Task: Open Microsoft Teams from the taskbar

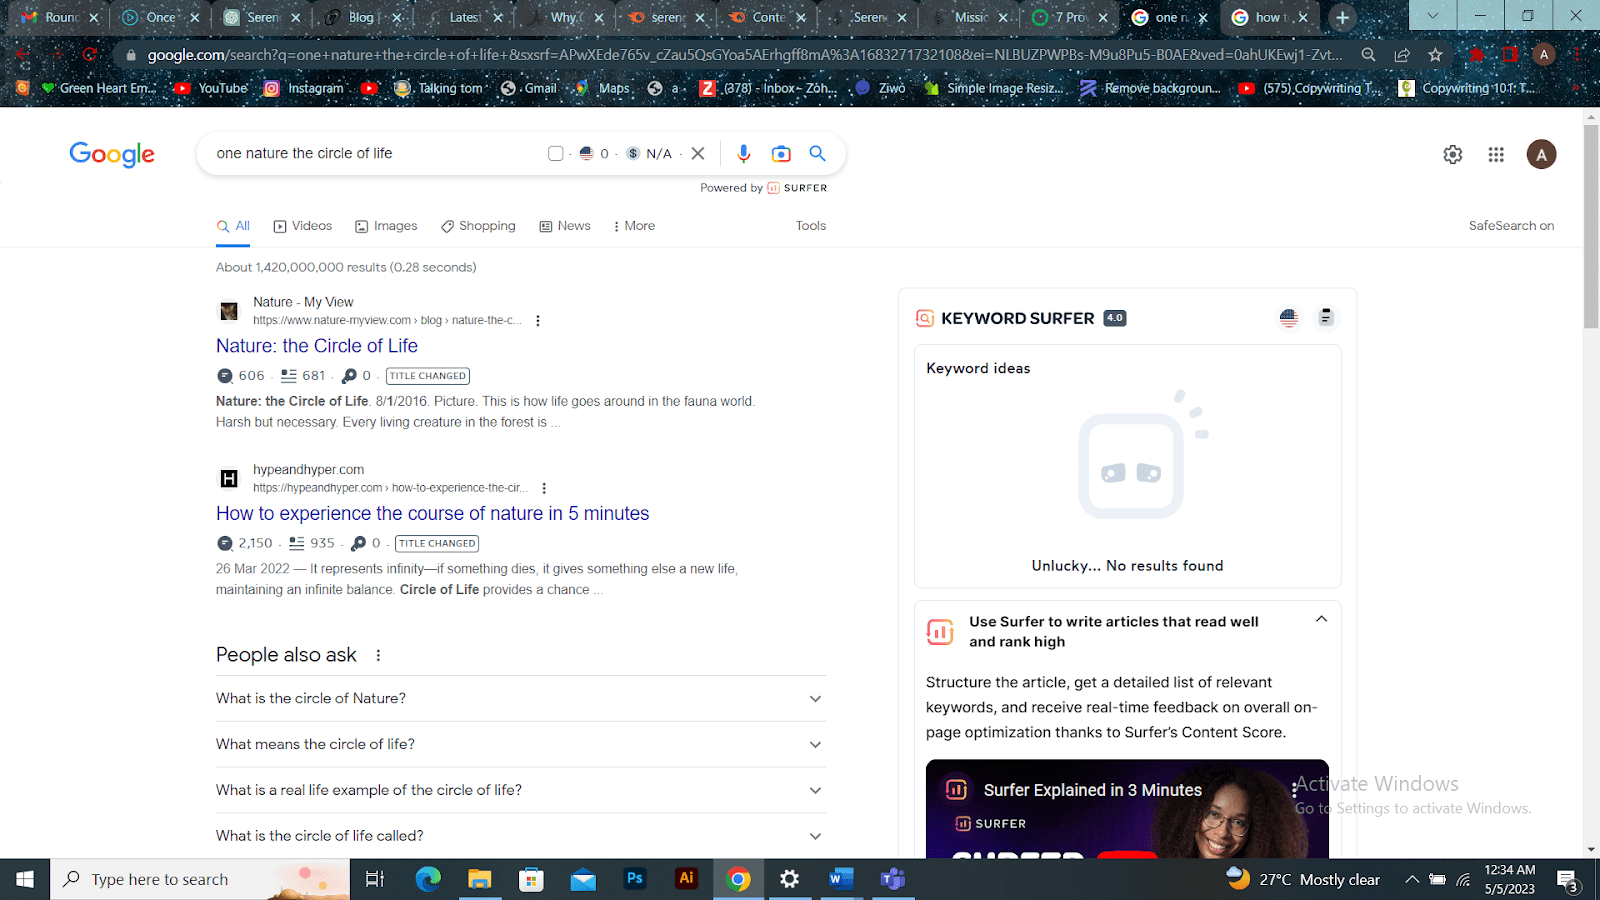Action: pyautogui.click(x=893, y=879)
